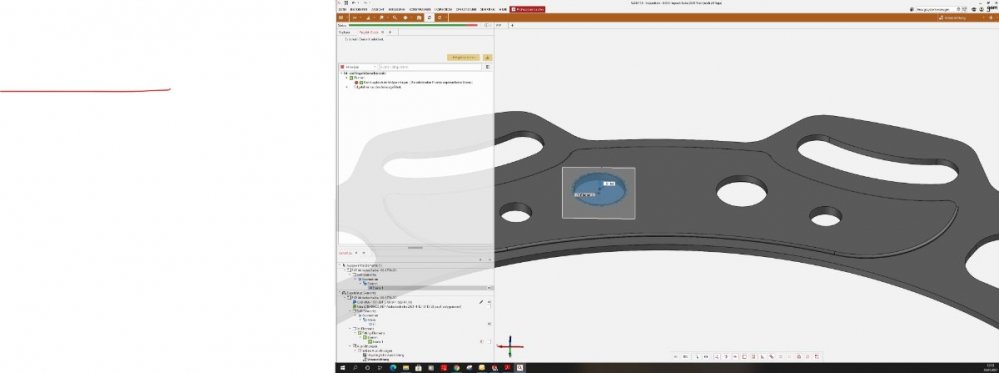Click the coordinate axis triad in the 3D view
999x373 pixels.
[510, 346]
